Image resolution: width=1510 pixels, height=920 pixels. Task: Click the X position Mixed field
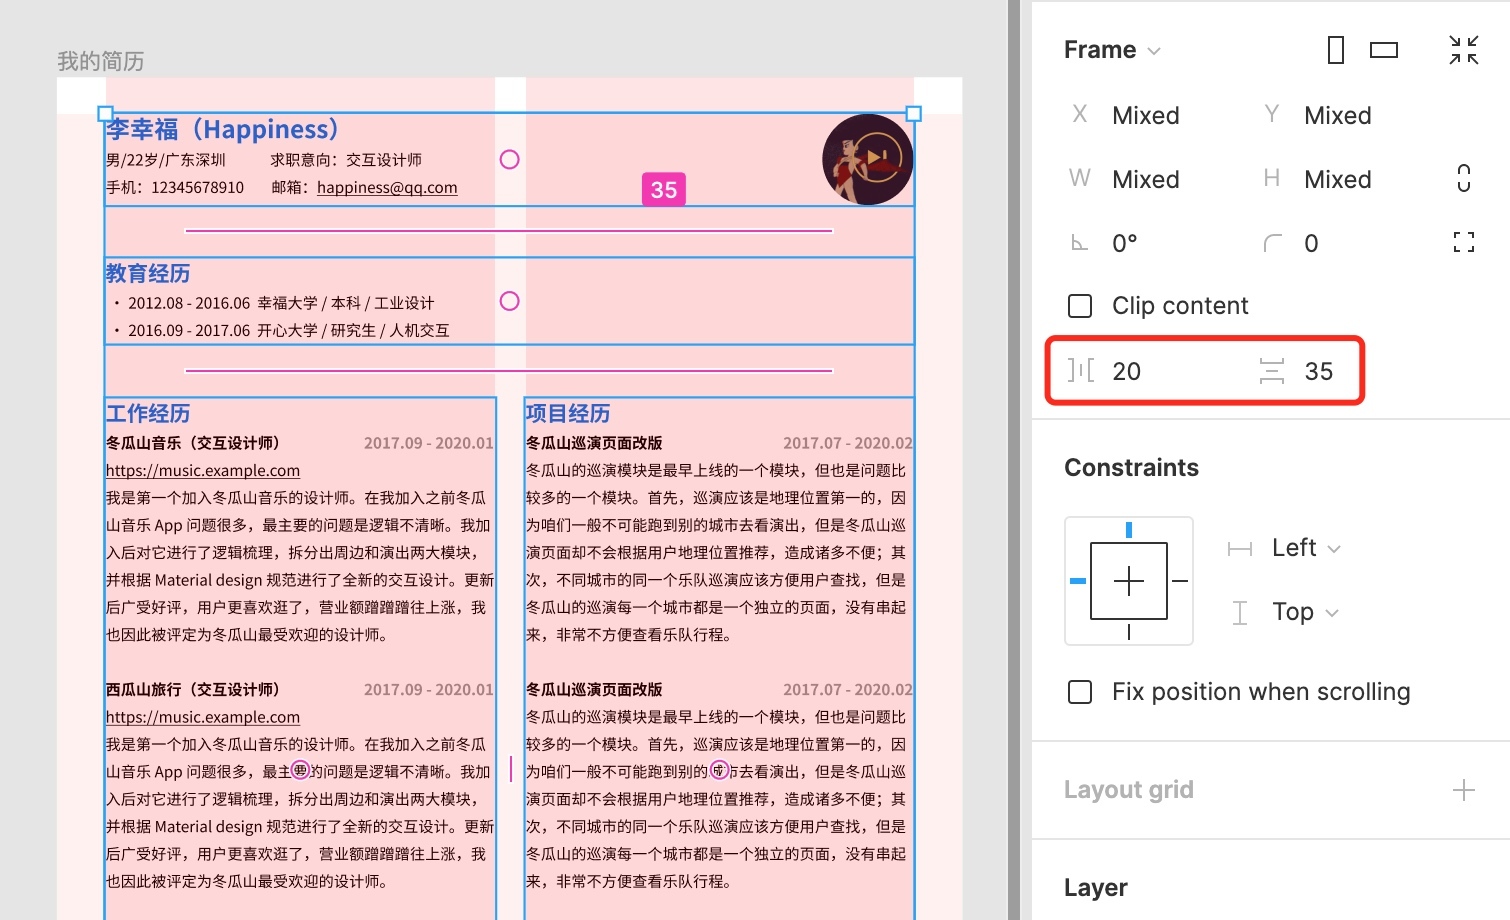pyautogui.click(x=1146, y=115)
